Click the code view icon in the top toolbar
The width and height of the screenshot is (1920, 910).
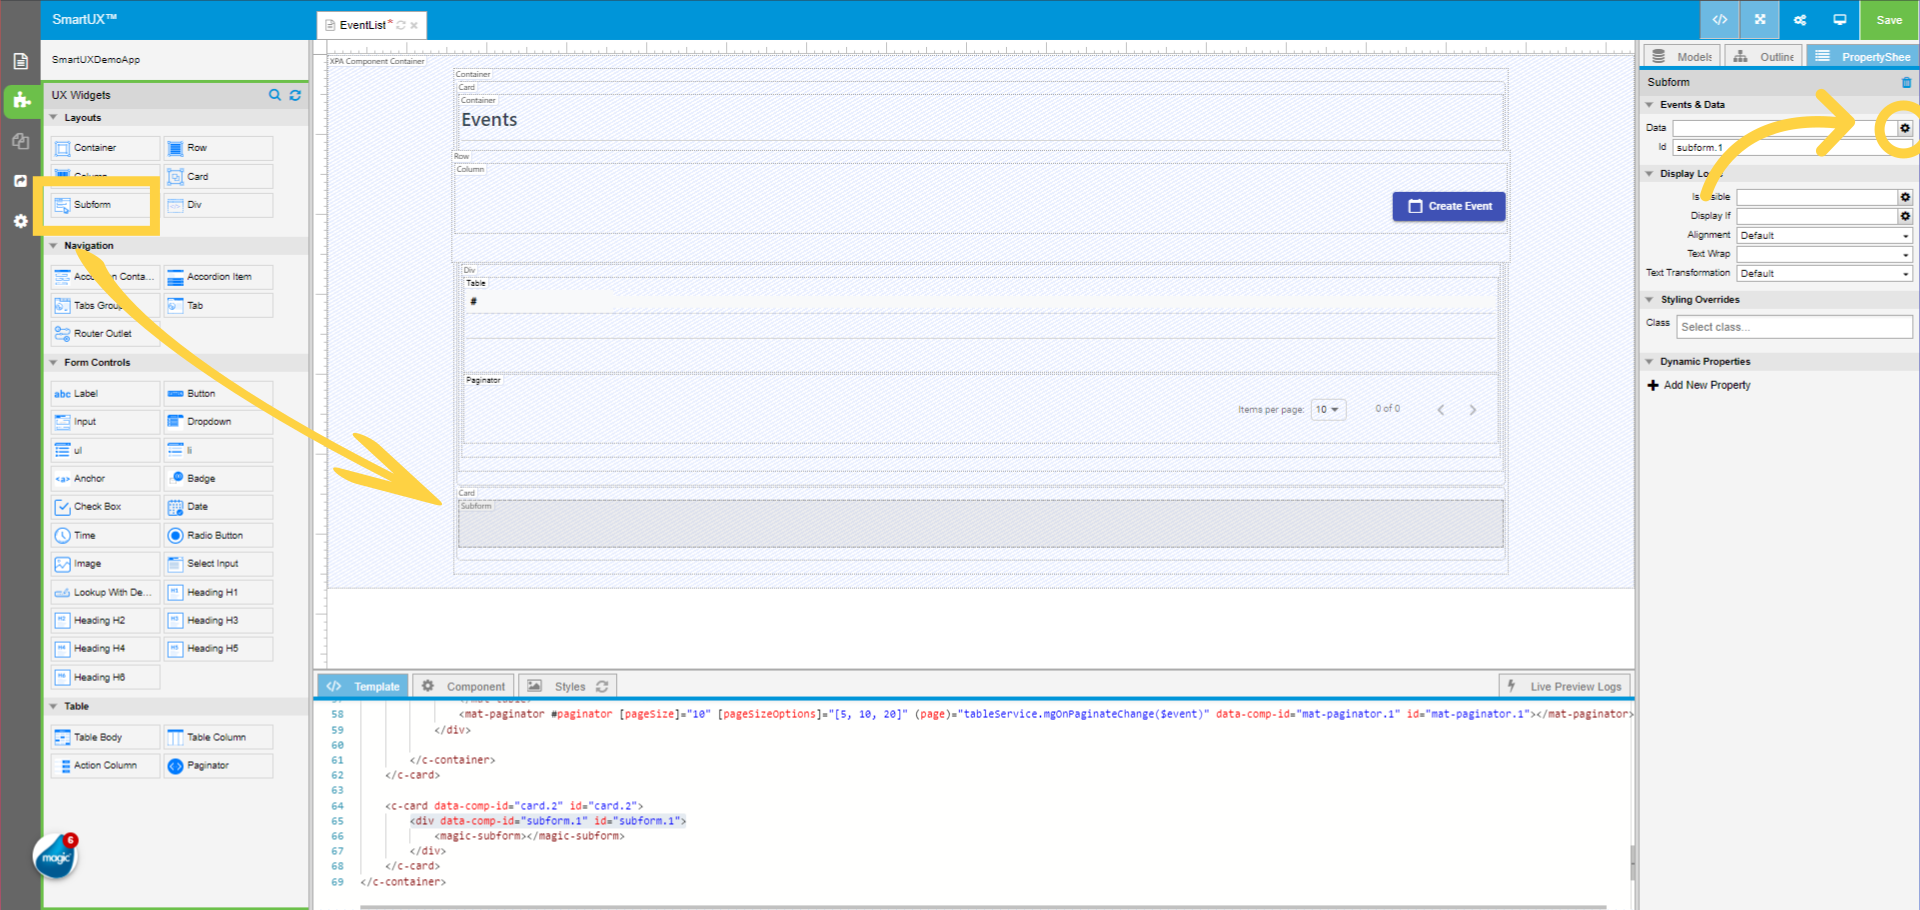[1720, 20]
